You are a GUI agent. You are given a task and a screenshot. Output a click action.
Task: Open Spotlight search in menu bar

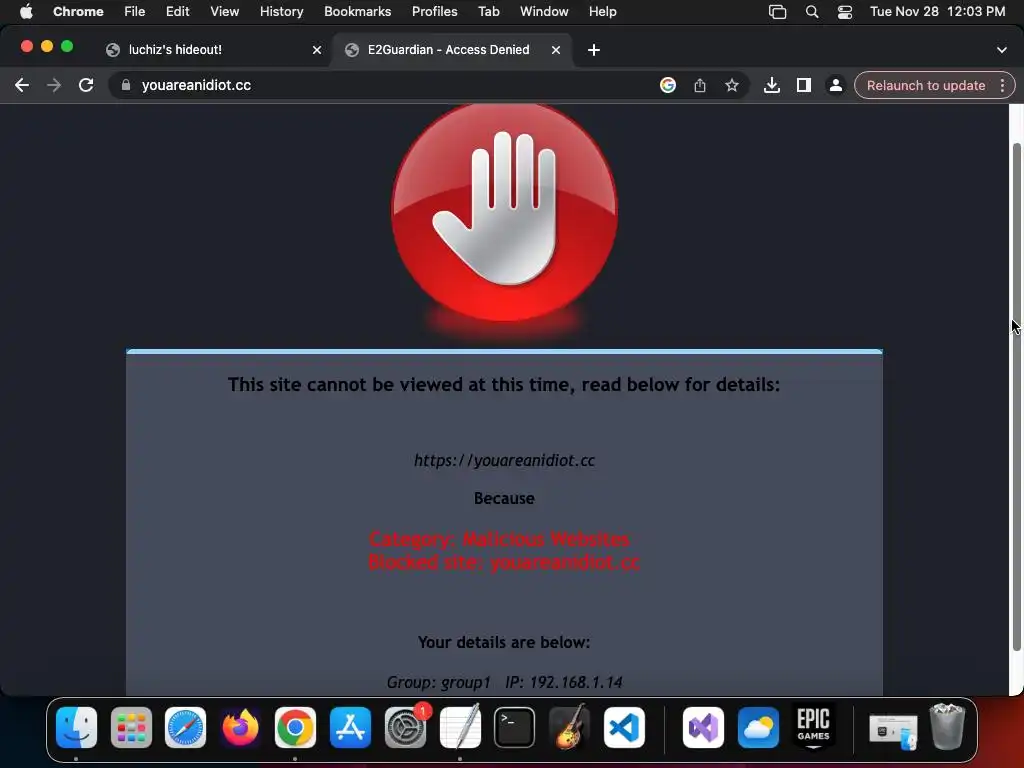point(812,12)
